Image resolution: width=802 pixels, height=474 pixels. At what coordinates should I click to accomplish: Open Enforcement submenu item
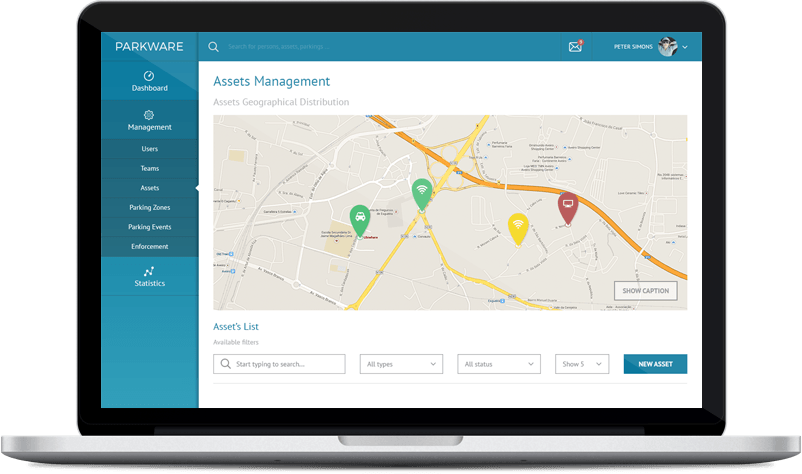149,246
